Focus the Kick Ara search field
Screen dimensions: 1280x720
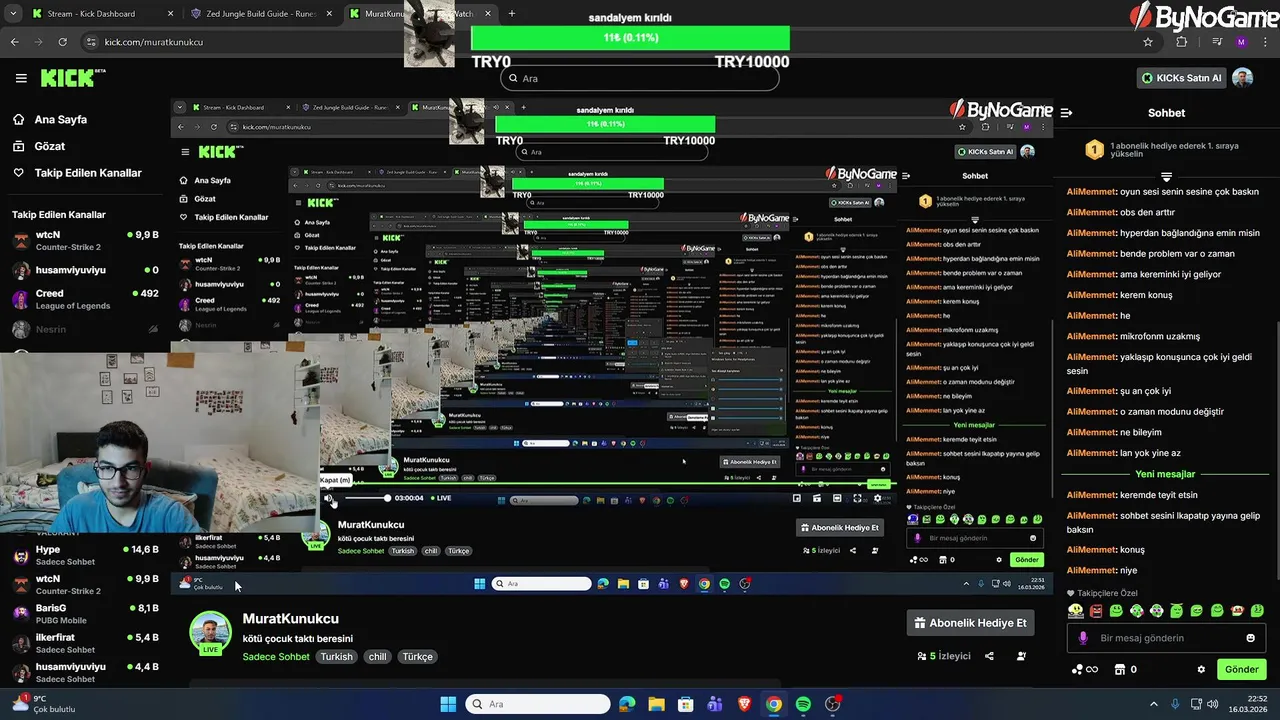(x=640, y=78)
